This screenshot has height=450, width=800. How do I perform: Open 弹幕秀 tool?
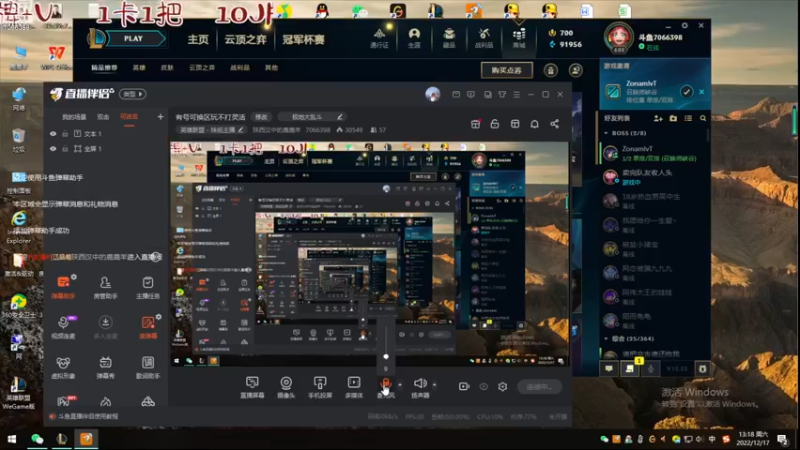point(105,367)
